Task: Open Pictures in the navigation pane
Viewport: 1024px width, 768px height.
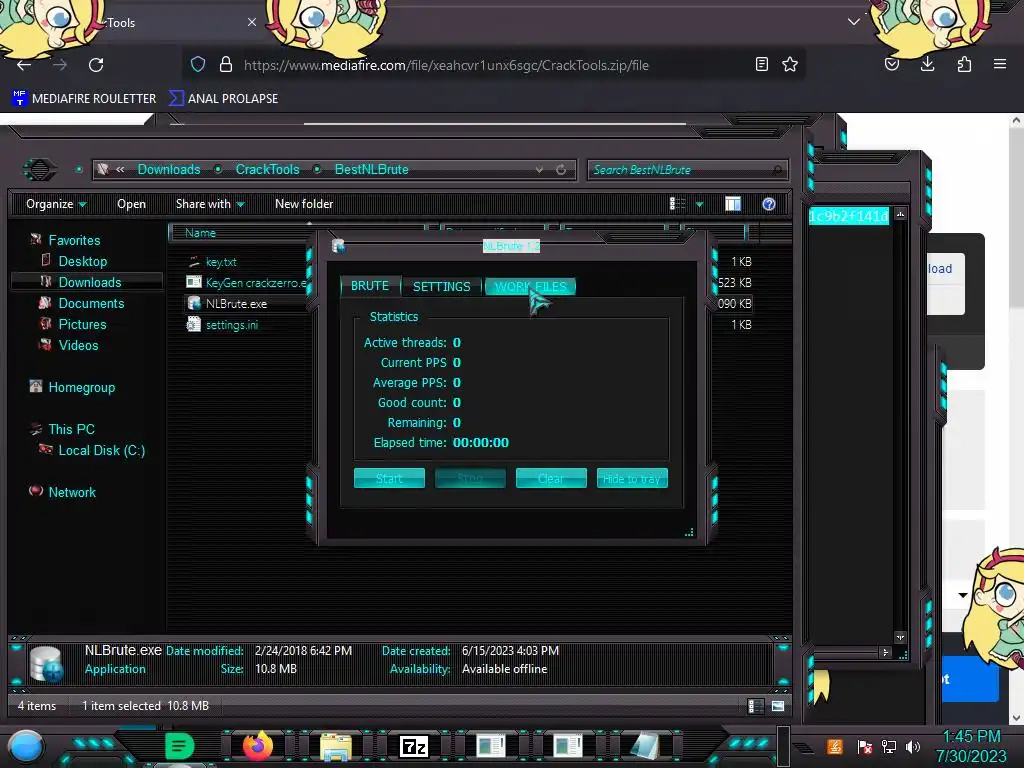Action: coord(82,324)
